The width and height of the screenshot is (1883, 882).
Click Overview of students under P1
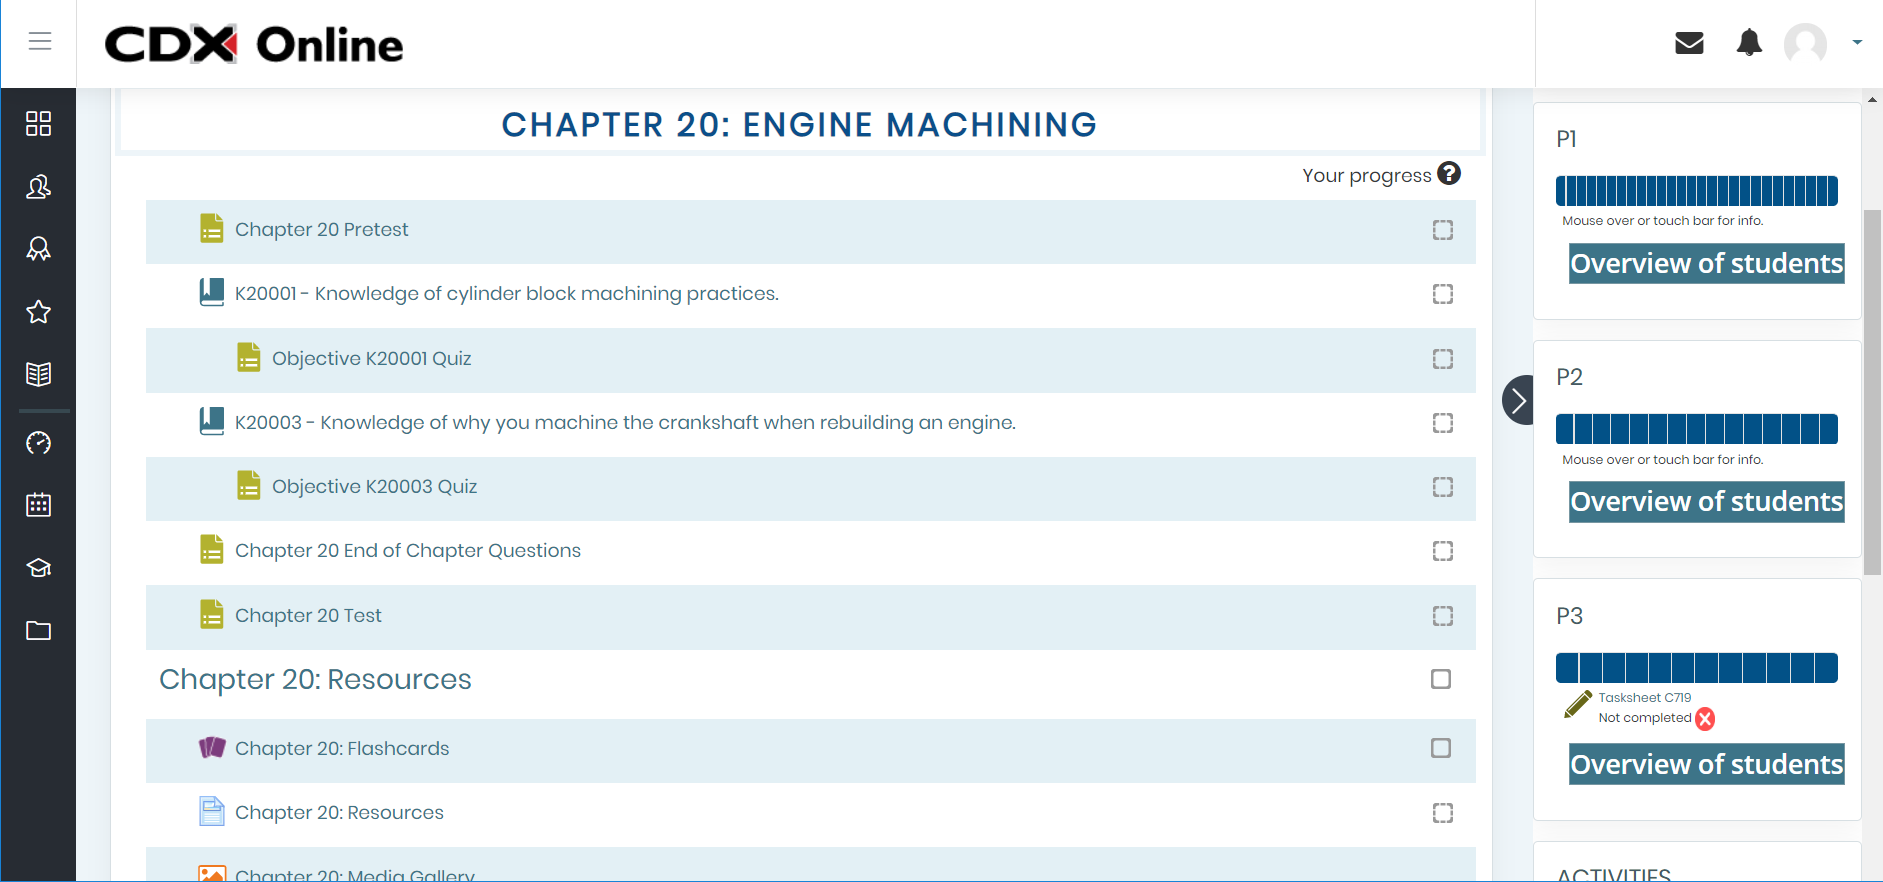[x=1706, y=264]
